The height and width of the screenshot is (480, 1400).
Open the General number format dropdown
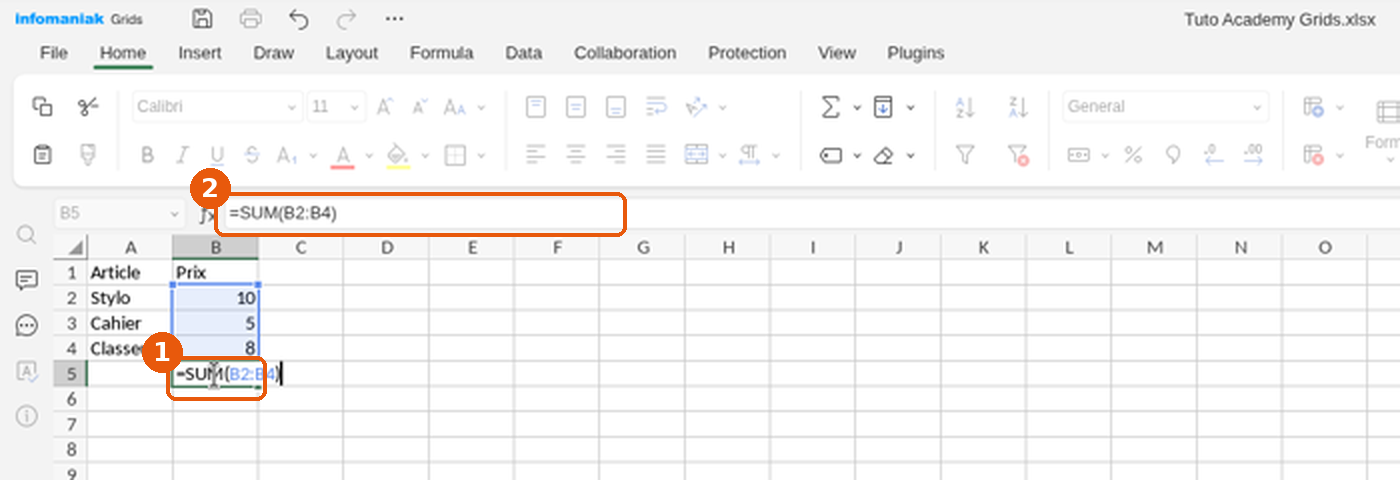[x=1165, y=106]
